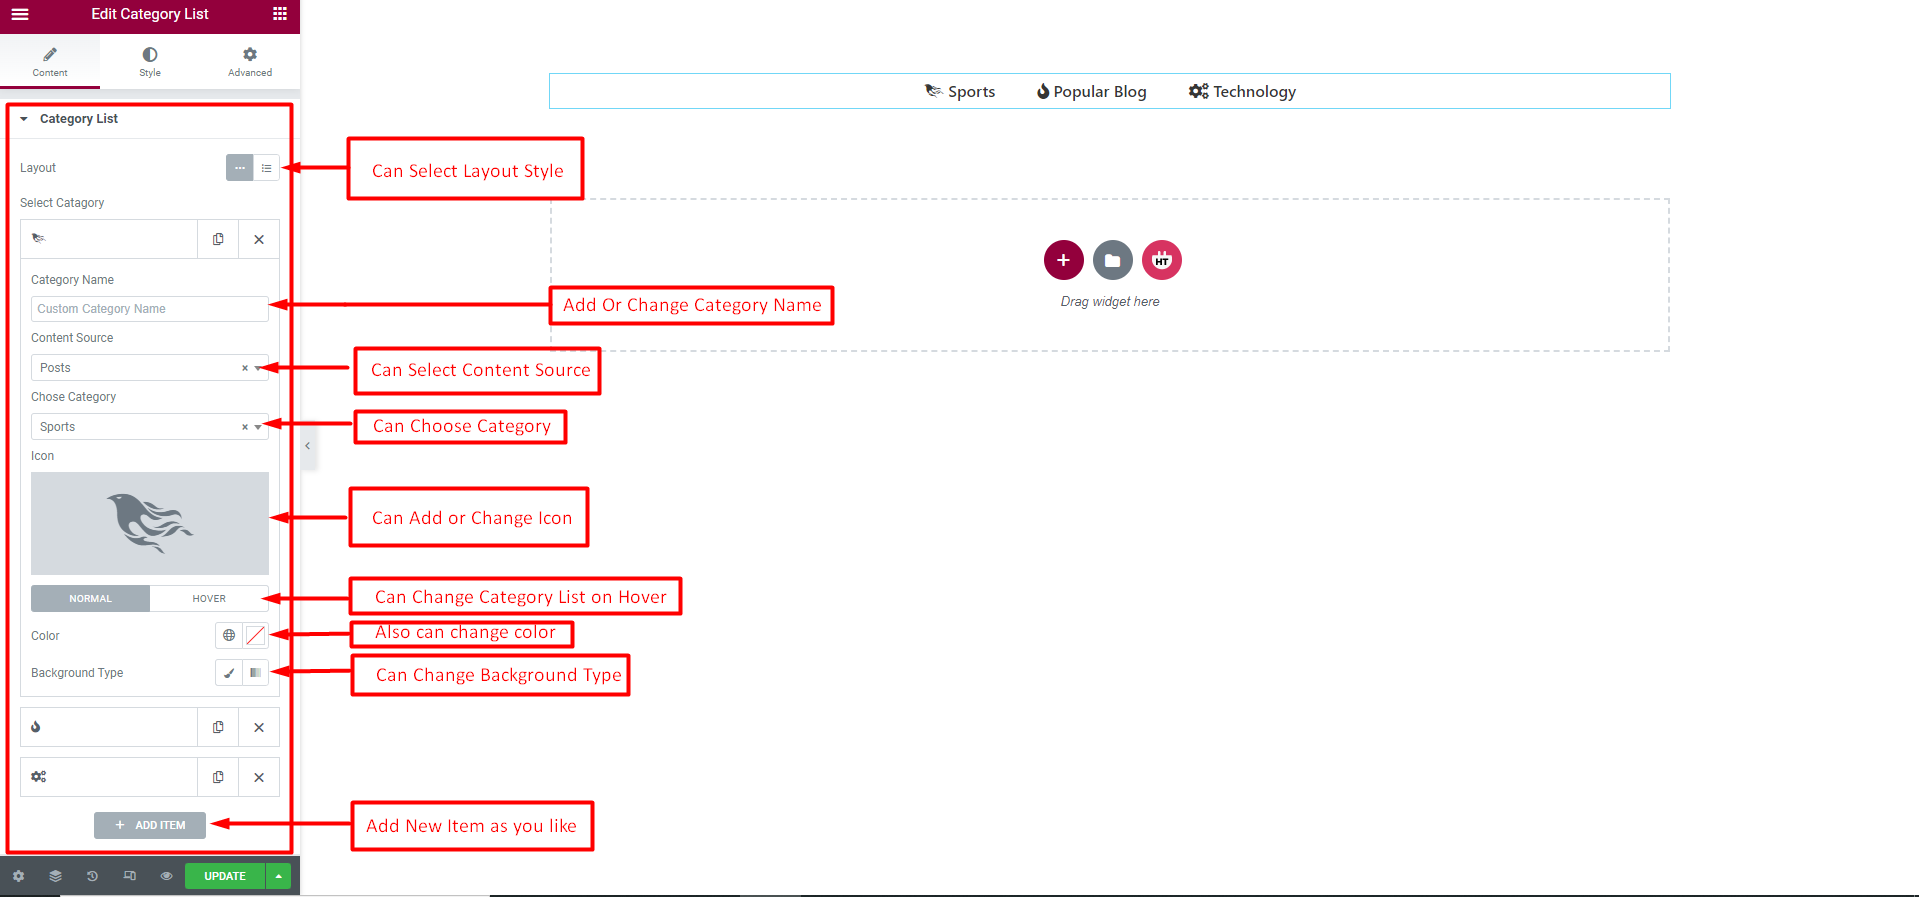This screenshot has height=897, width=1919.
Task: Toggle Responsive mode icon
Action: click(x=129, y=876)
